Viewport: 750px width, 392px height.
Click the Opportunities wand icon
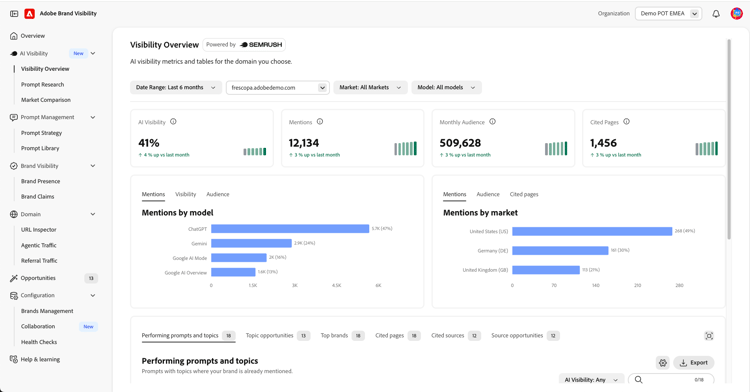14,278
